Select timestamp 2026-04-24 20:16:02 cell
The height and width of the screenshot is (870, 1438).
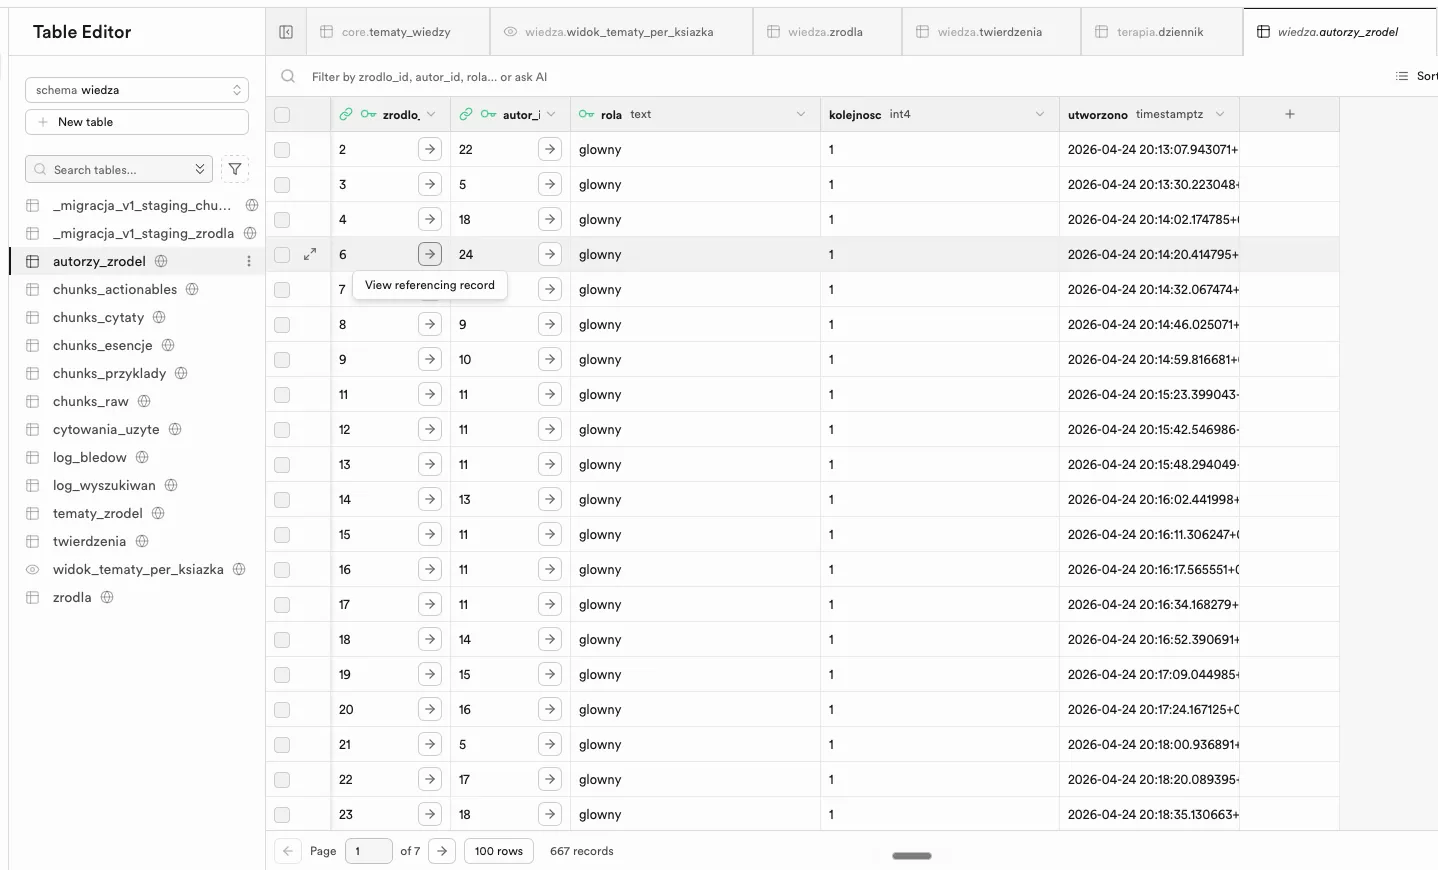pos(1150,499)
